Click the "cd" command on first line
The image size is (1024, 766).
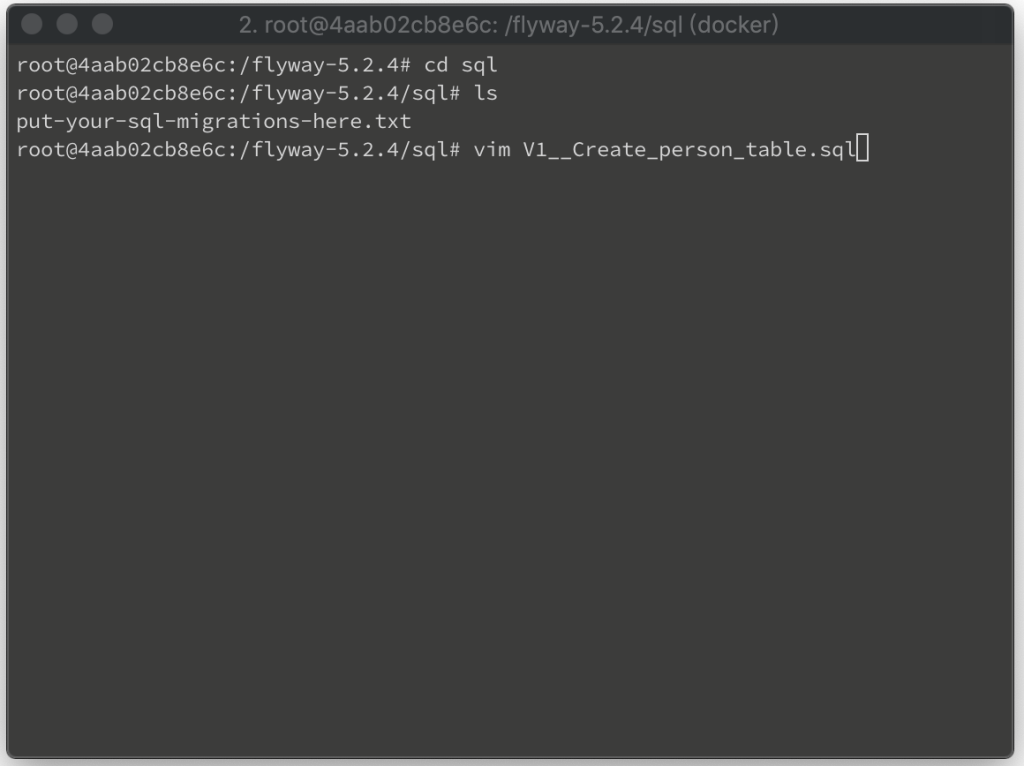(x=436, y=65)
